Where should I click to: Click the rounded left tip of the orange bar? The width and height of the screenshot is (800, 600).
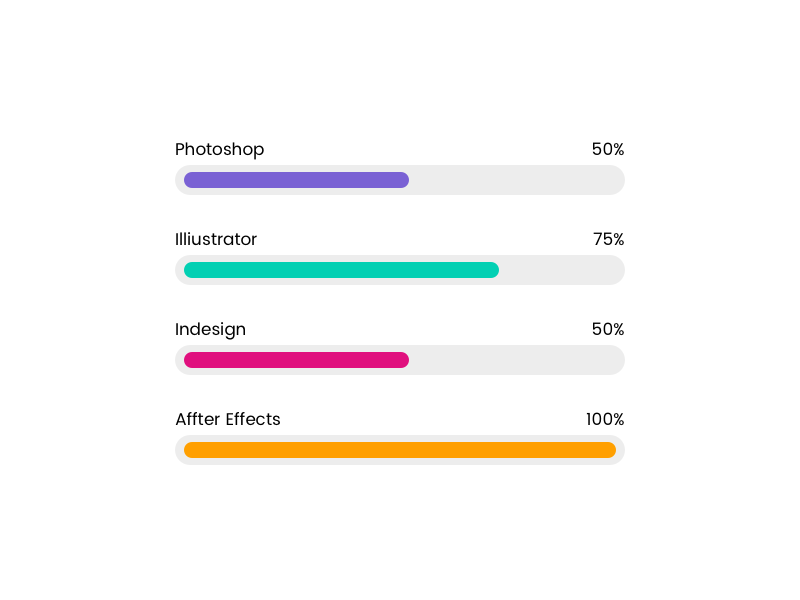tap(189, 450)
